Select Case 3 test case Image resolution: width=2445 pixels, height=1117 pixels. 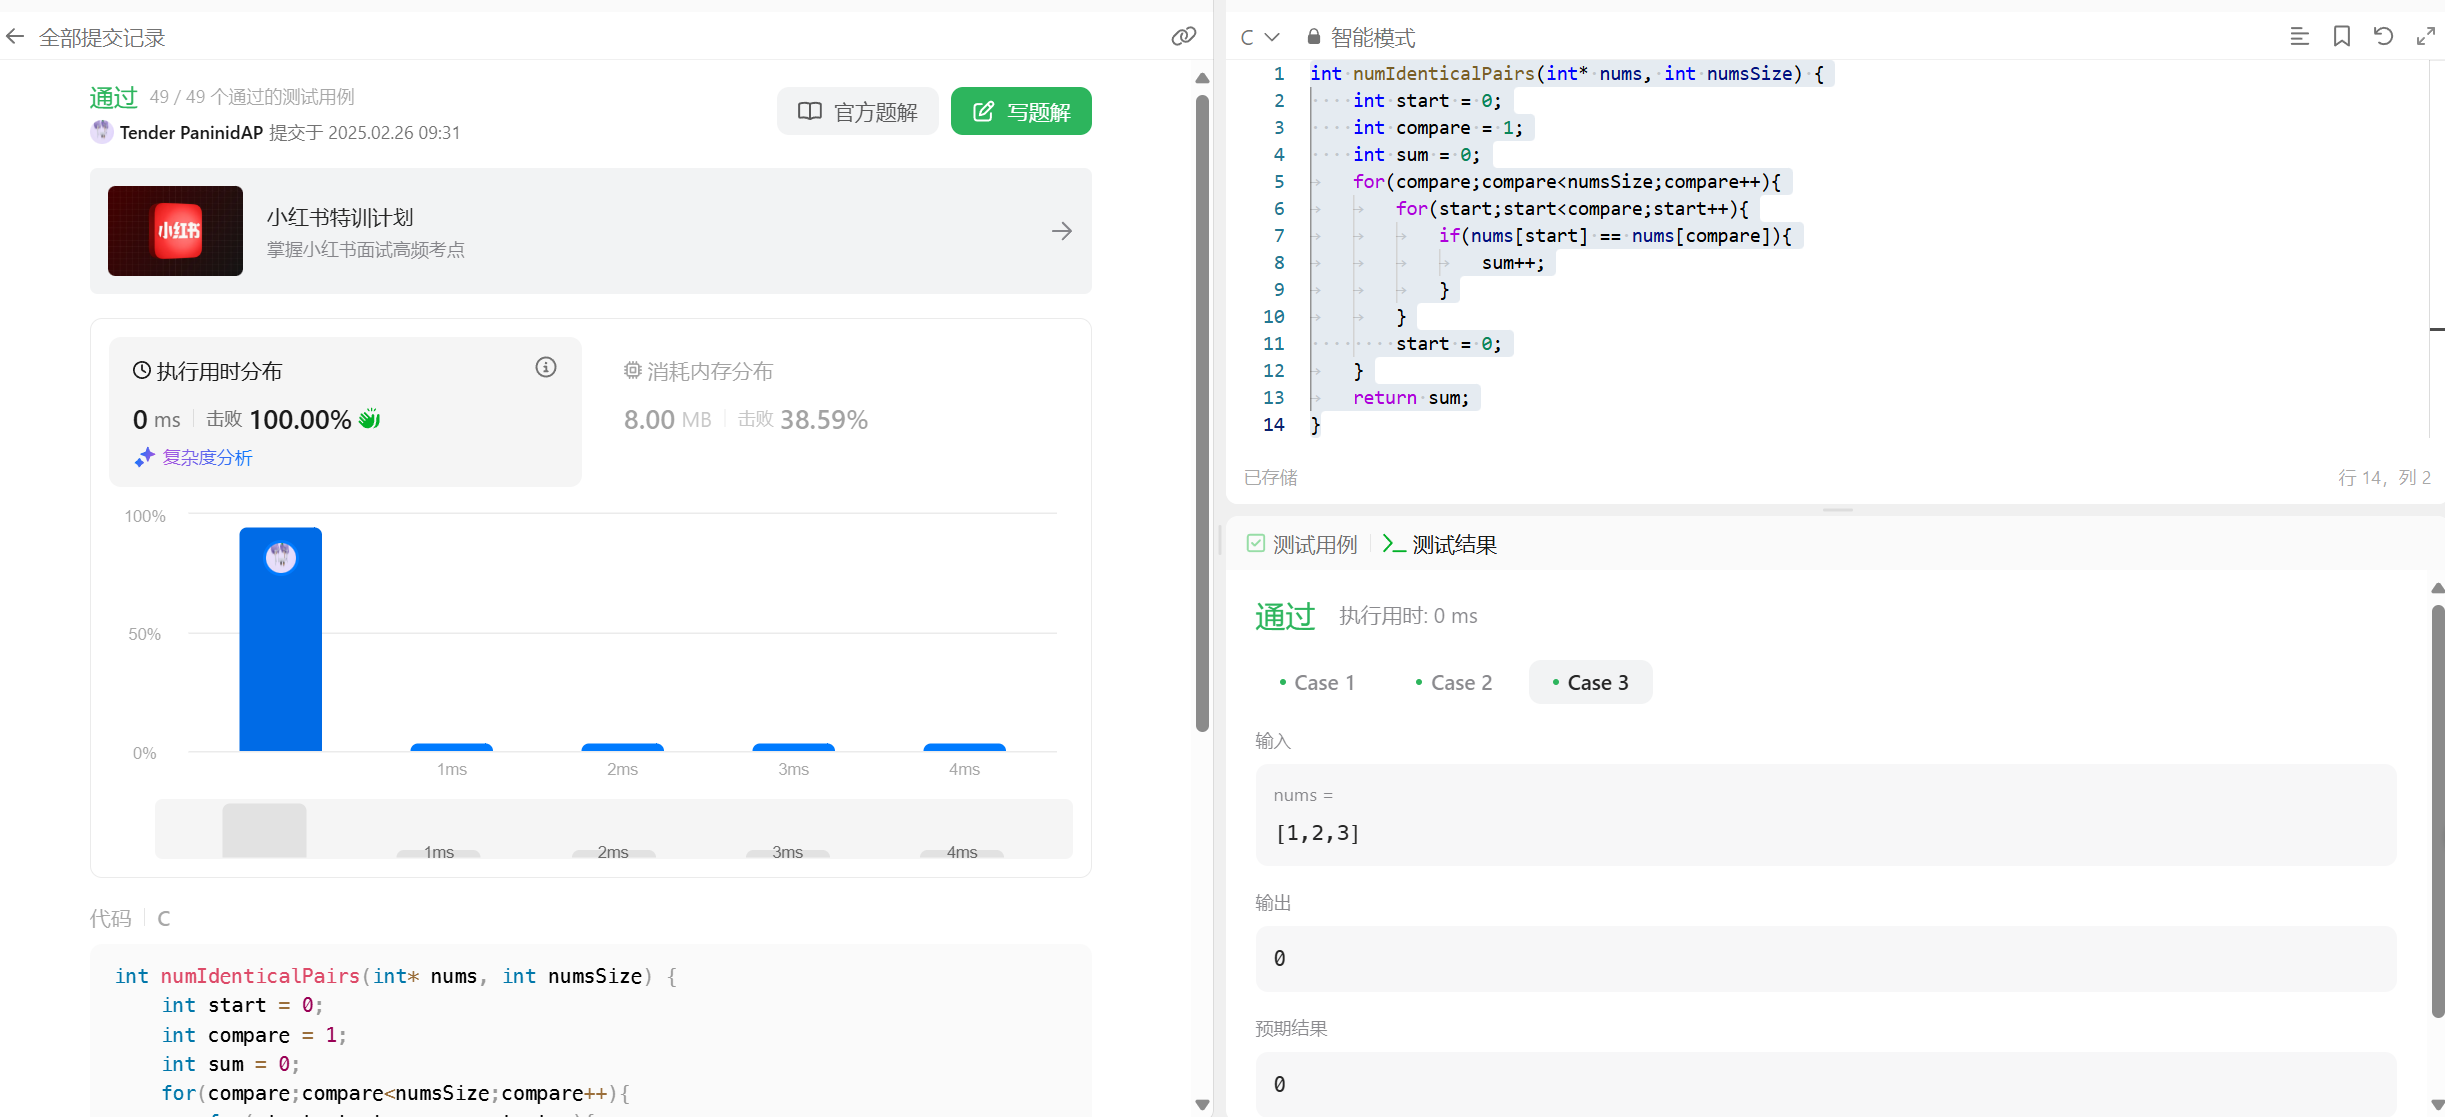tap(1590, 683)
